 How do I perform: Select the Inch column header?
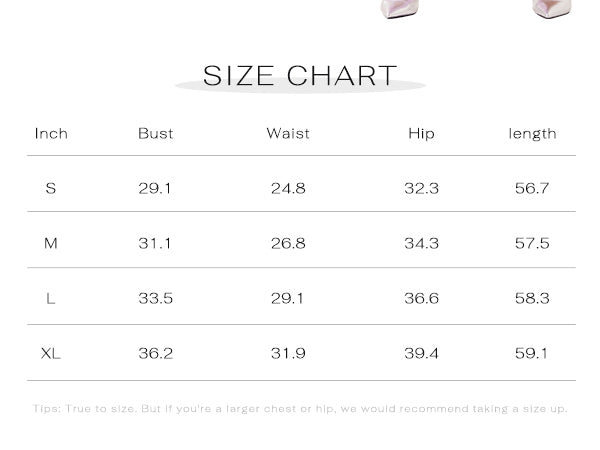[x=51, y=134]
